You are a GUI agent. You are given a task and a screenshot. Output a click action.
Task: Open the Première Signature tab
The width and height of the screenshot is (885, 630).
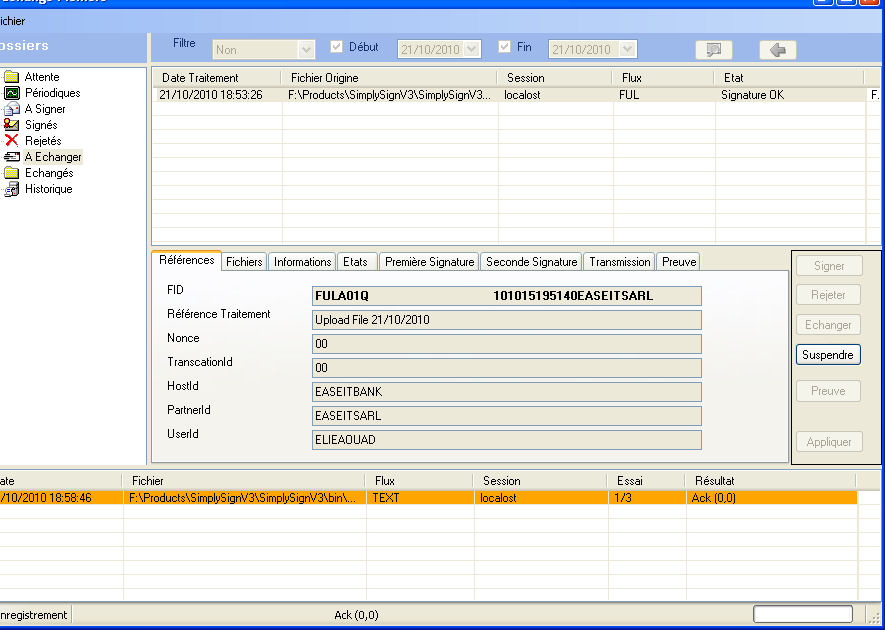point(430,262)
